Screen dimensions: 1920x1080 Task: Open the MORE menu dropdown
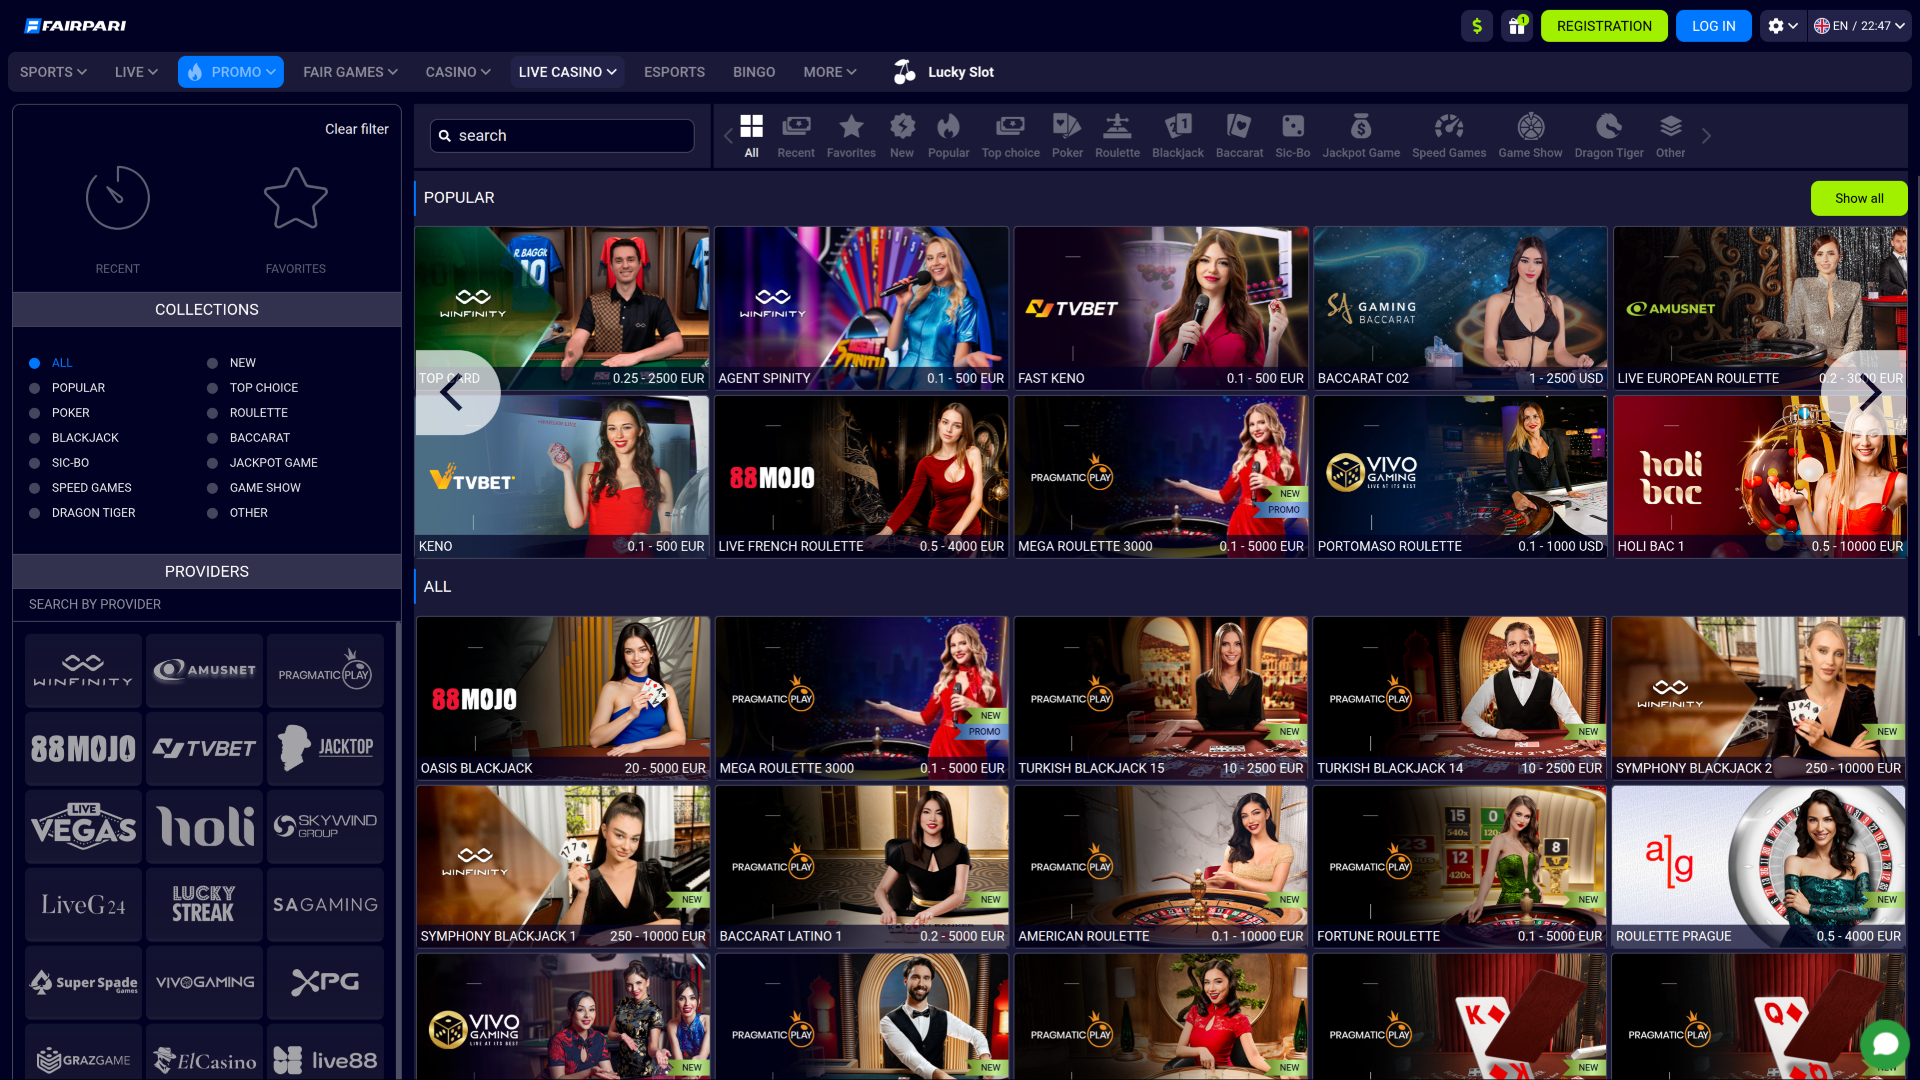(x=828, y=71)
